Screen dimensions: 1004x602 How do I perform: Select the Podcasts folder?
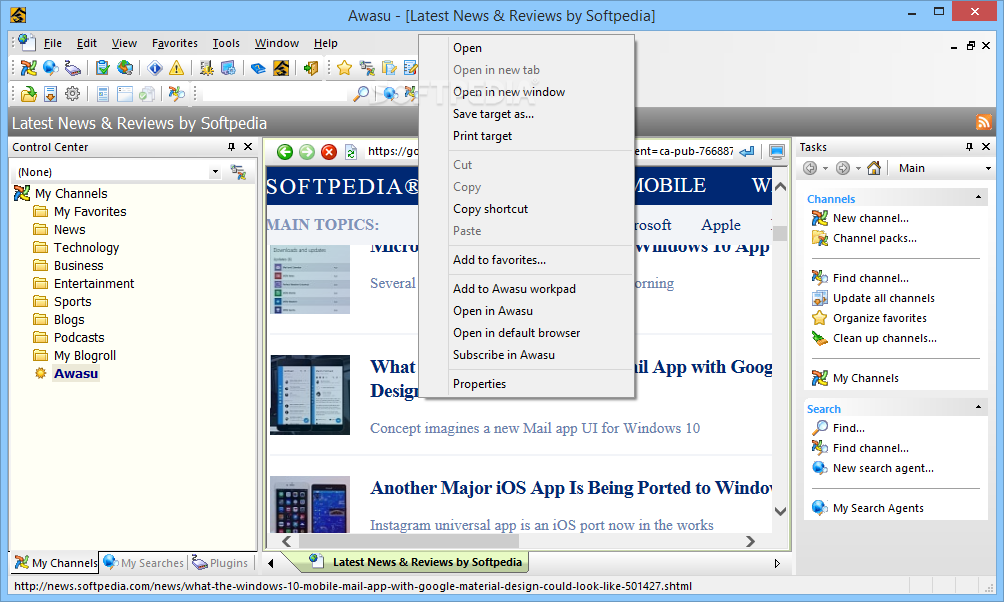79,338
